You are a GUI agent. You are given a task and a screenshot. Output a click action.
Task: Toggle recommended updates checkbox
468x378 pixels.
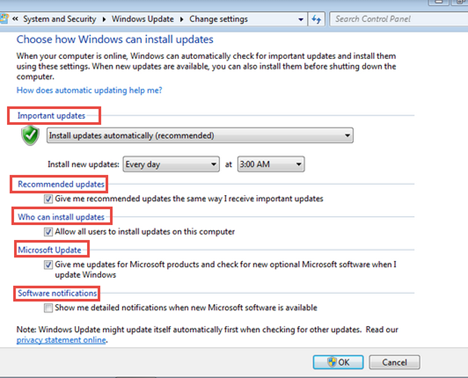point(48,199)
